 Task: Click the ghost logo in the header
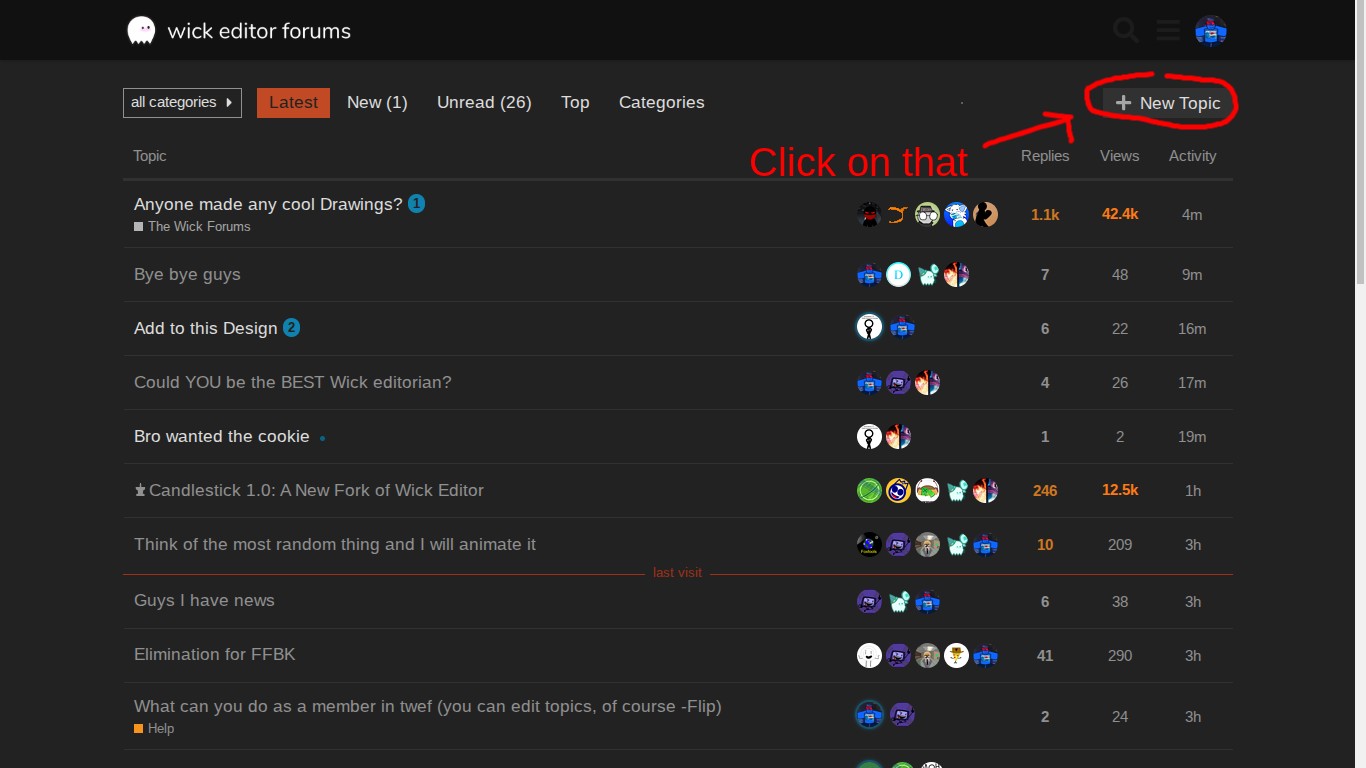[x=141, y=31]
